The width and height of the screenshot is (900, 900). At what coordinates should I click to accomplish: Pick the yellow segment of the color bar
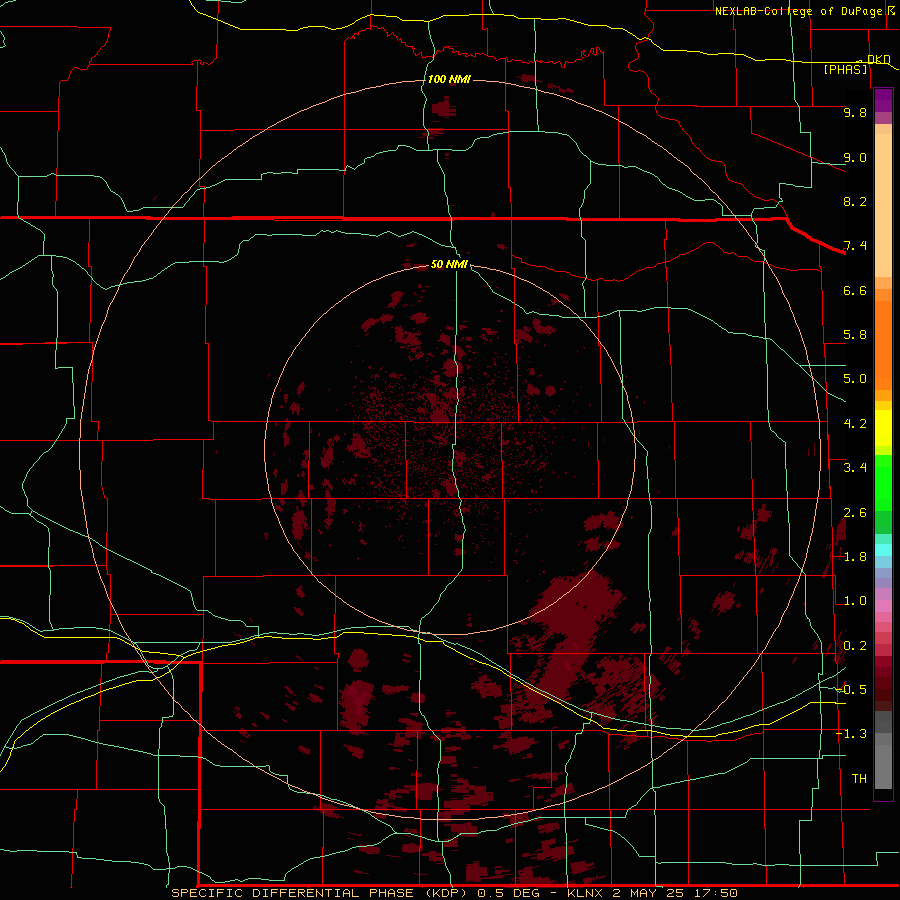point(883,428)
